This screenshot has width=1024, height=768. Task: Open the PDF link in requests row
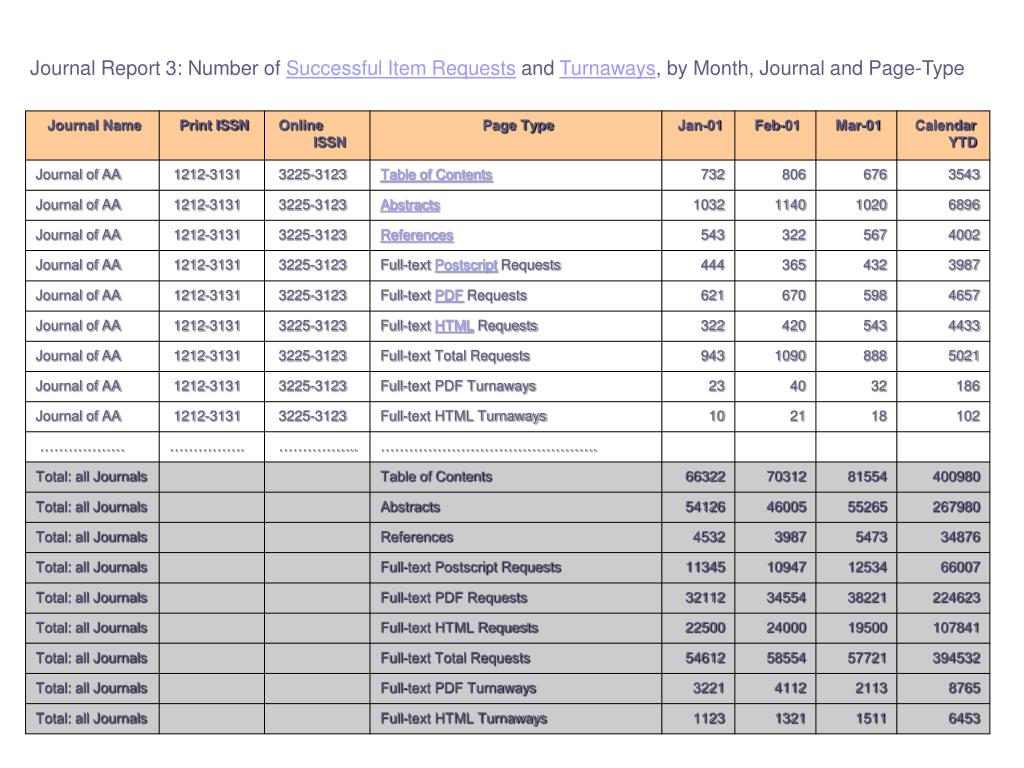pos(449,295)
